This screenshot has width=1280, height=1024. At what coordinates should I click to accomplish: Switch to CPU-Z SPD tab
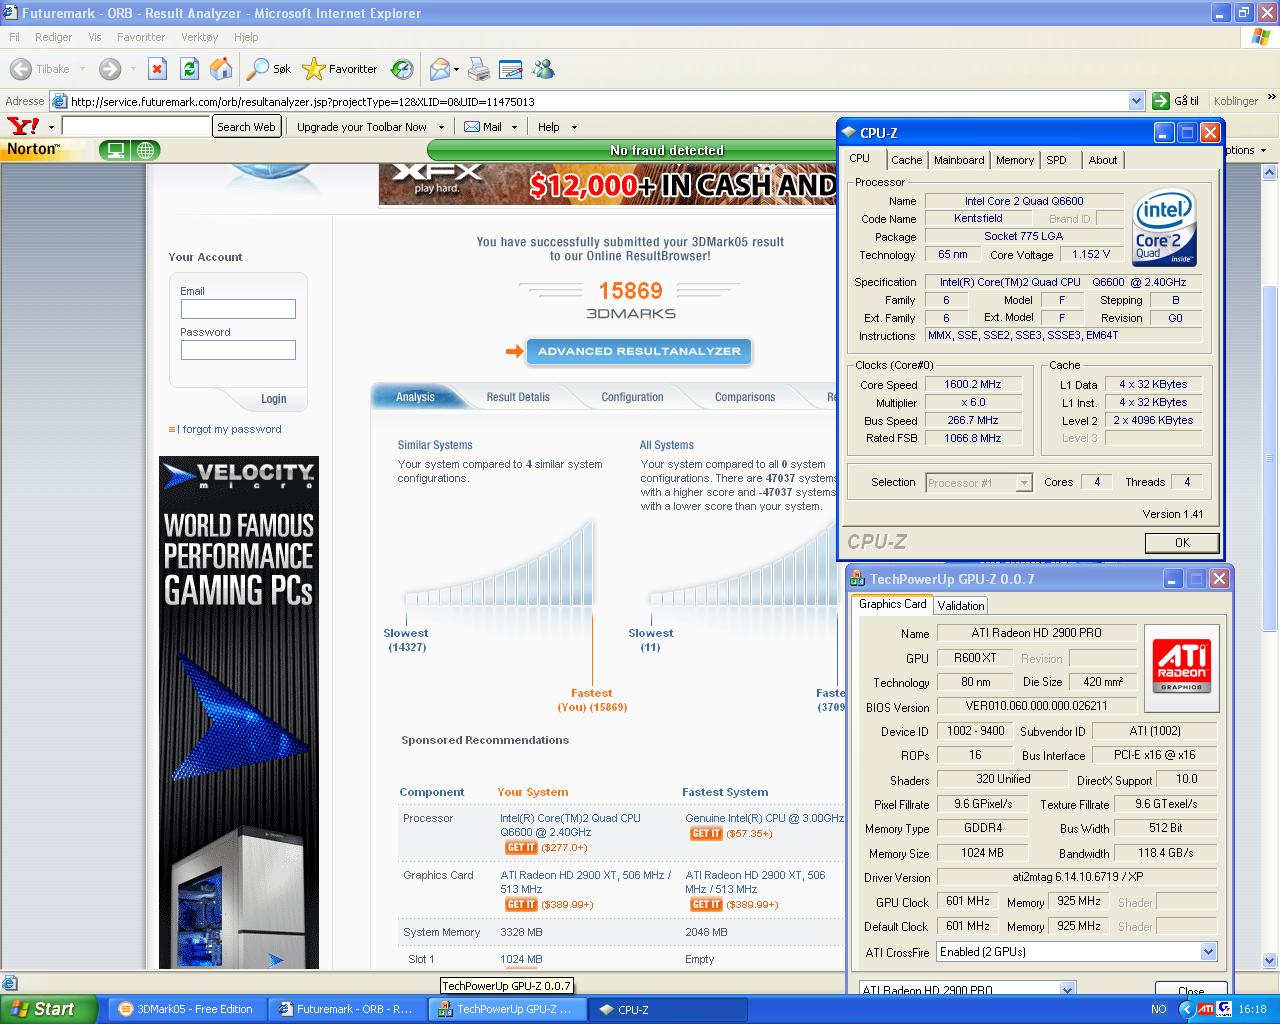(1057, 160)
